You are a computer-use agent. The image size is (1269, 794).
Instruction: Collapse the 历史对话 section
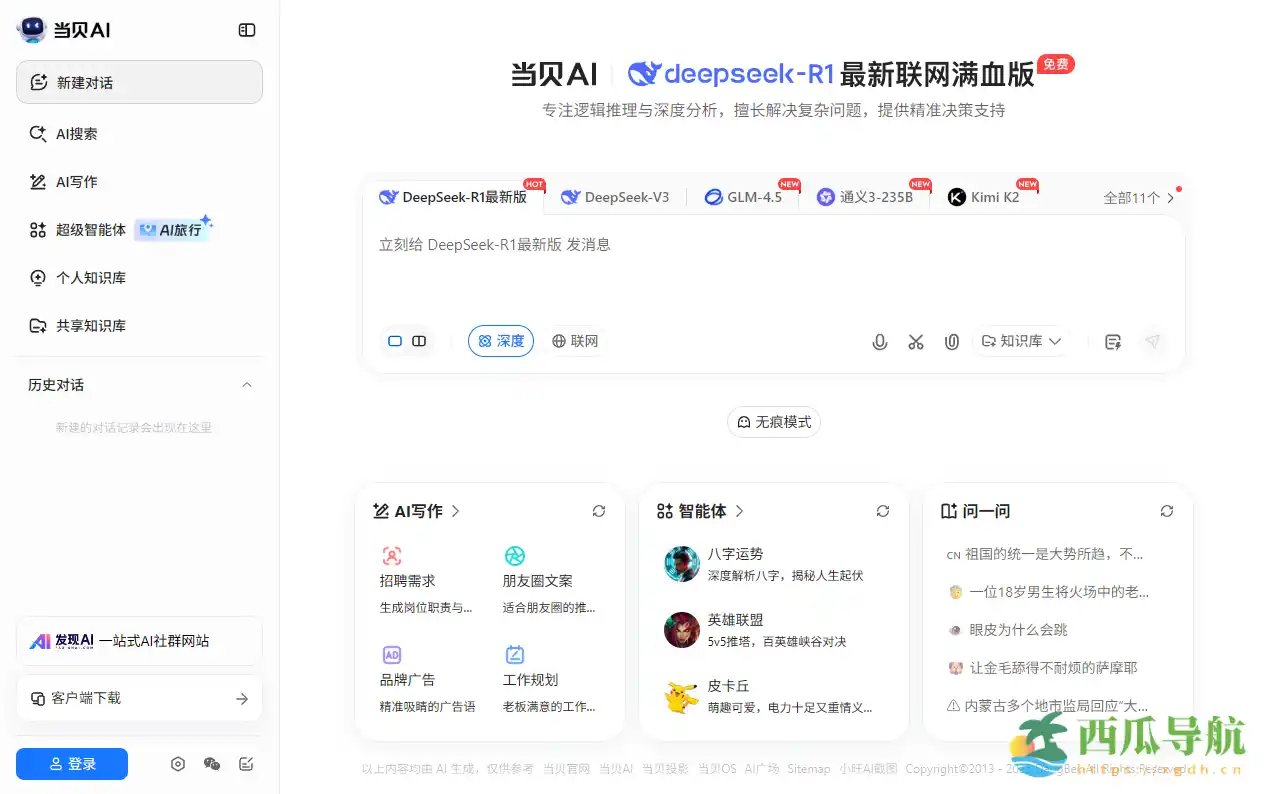pyautogui.click(x=247, y=385)
